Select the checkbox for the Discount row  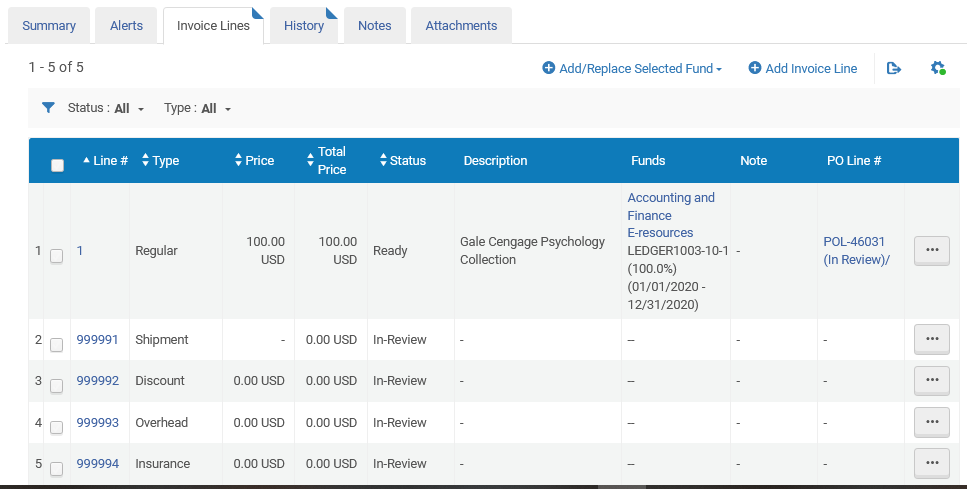point(57,386)
